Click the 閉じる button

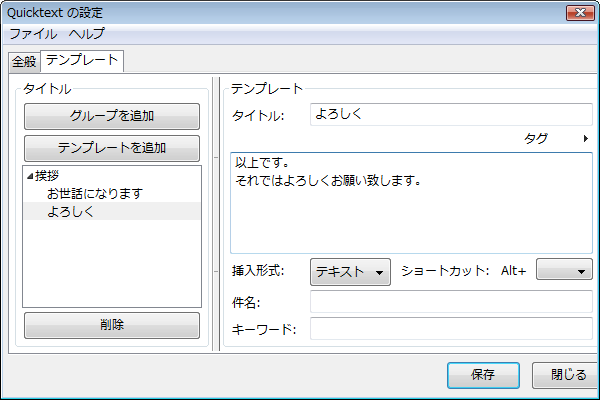tap(566, 375)
